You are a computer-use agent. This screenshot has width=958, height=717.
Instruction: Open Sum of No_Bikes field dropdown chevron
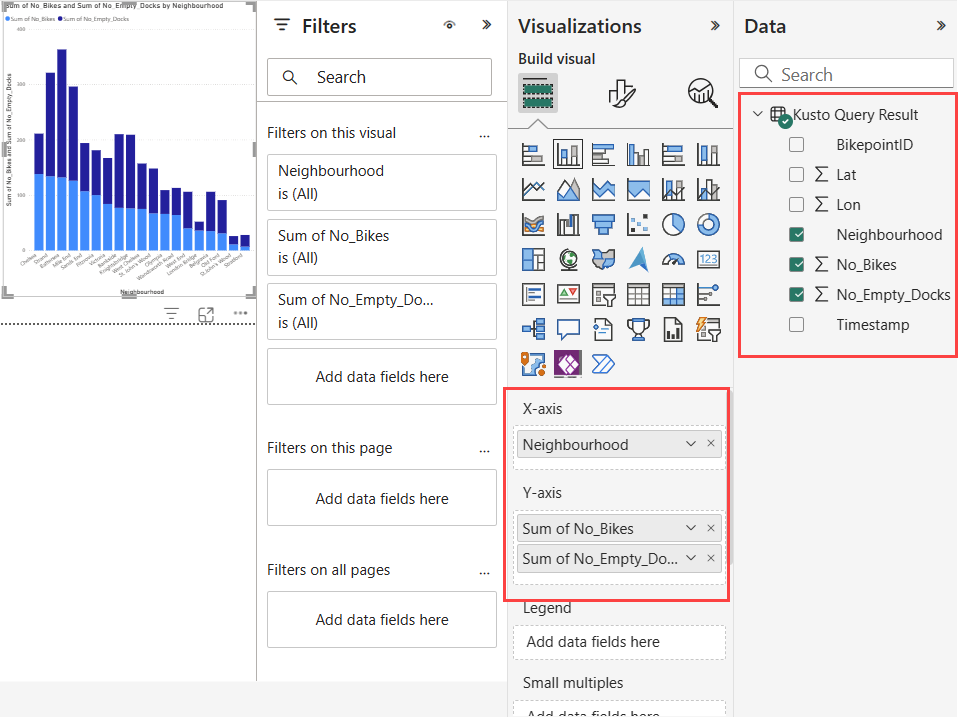pyautogui.click(x=690, y=528)
